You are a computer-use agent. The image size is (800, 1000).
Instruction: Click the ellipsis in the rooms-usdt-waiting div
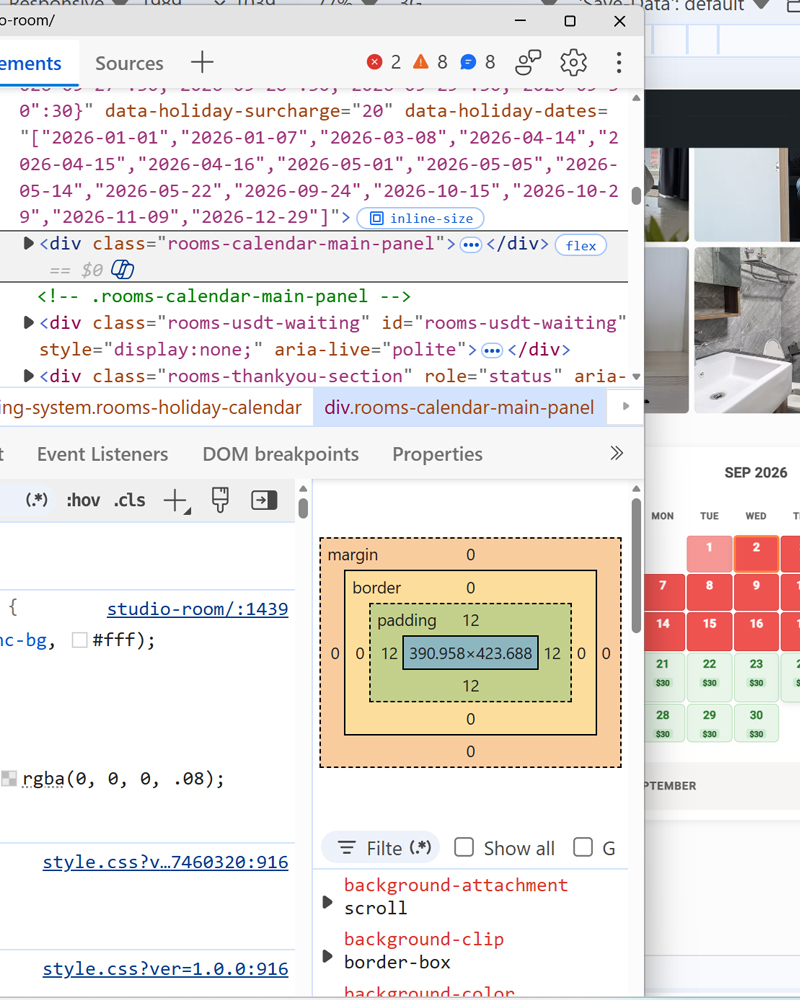tap(492, 350)
